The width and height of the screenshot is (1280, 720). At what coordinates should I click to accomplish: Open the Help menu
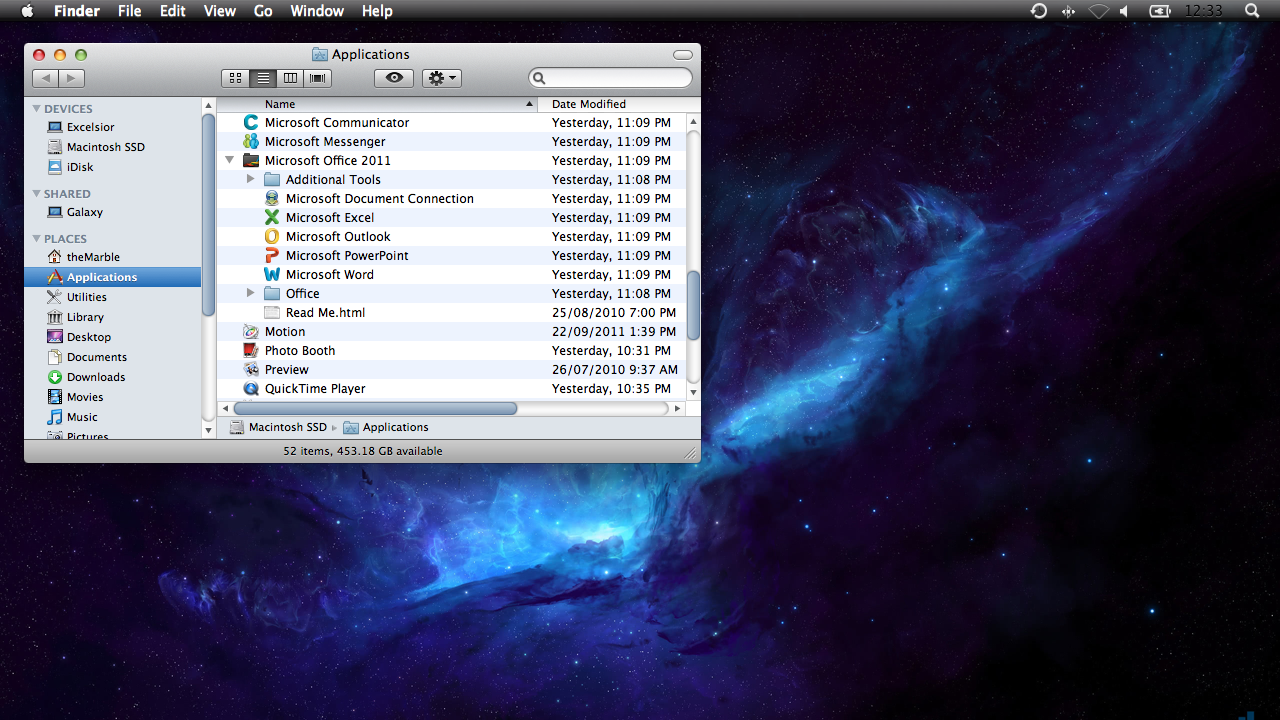coord(377,11)
